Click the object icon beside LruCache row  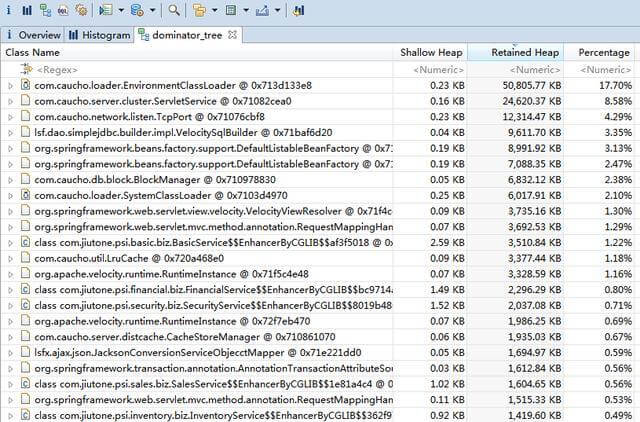(x=25, y=258)
